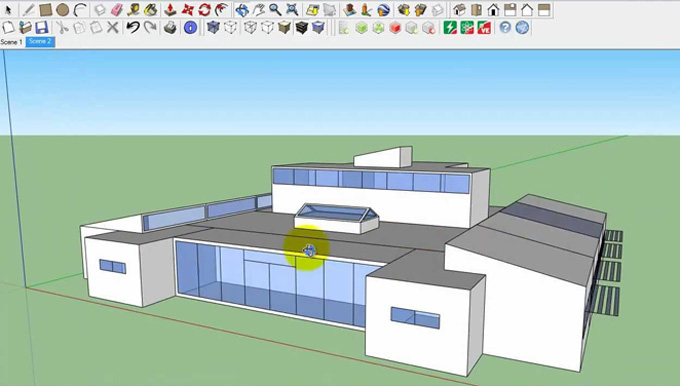Viewport: 680px width, 386px height.
Task: Switch to Monochrome face style
Action: (318, 28)
